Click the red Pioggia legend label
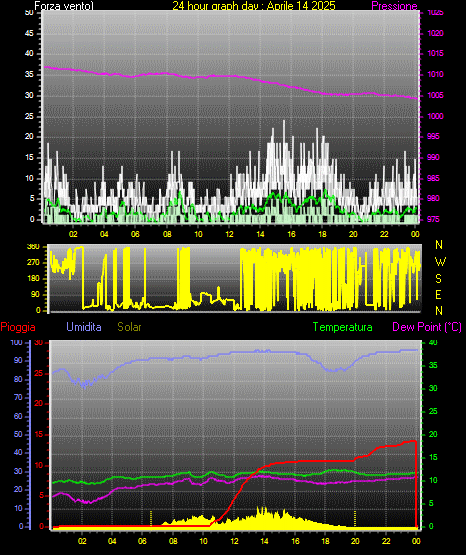This screenshot has height=555, width=466. tap(18, 327)
